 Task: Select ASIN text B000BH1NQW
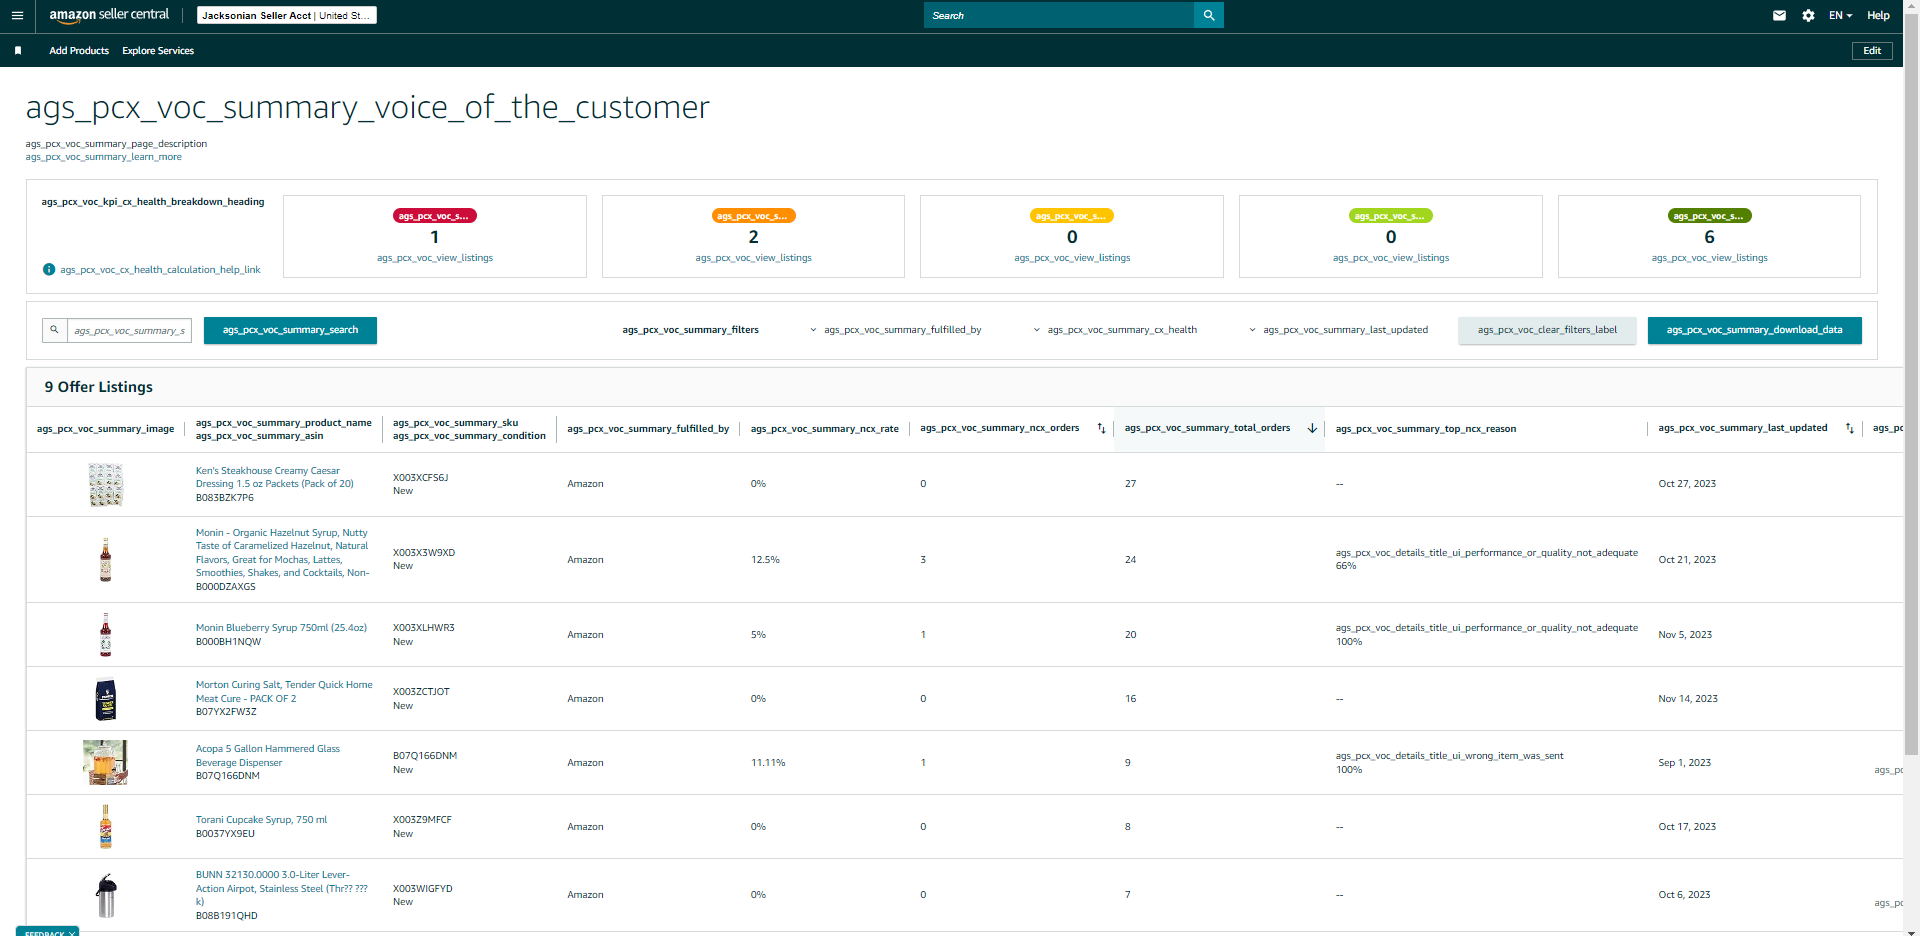coord(228,642)
